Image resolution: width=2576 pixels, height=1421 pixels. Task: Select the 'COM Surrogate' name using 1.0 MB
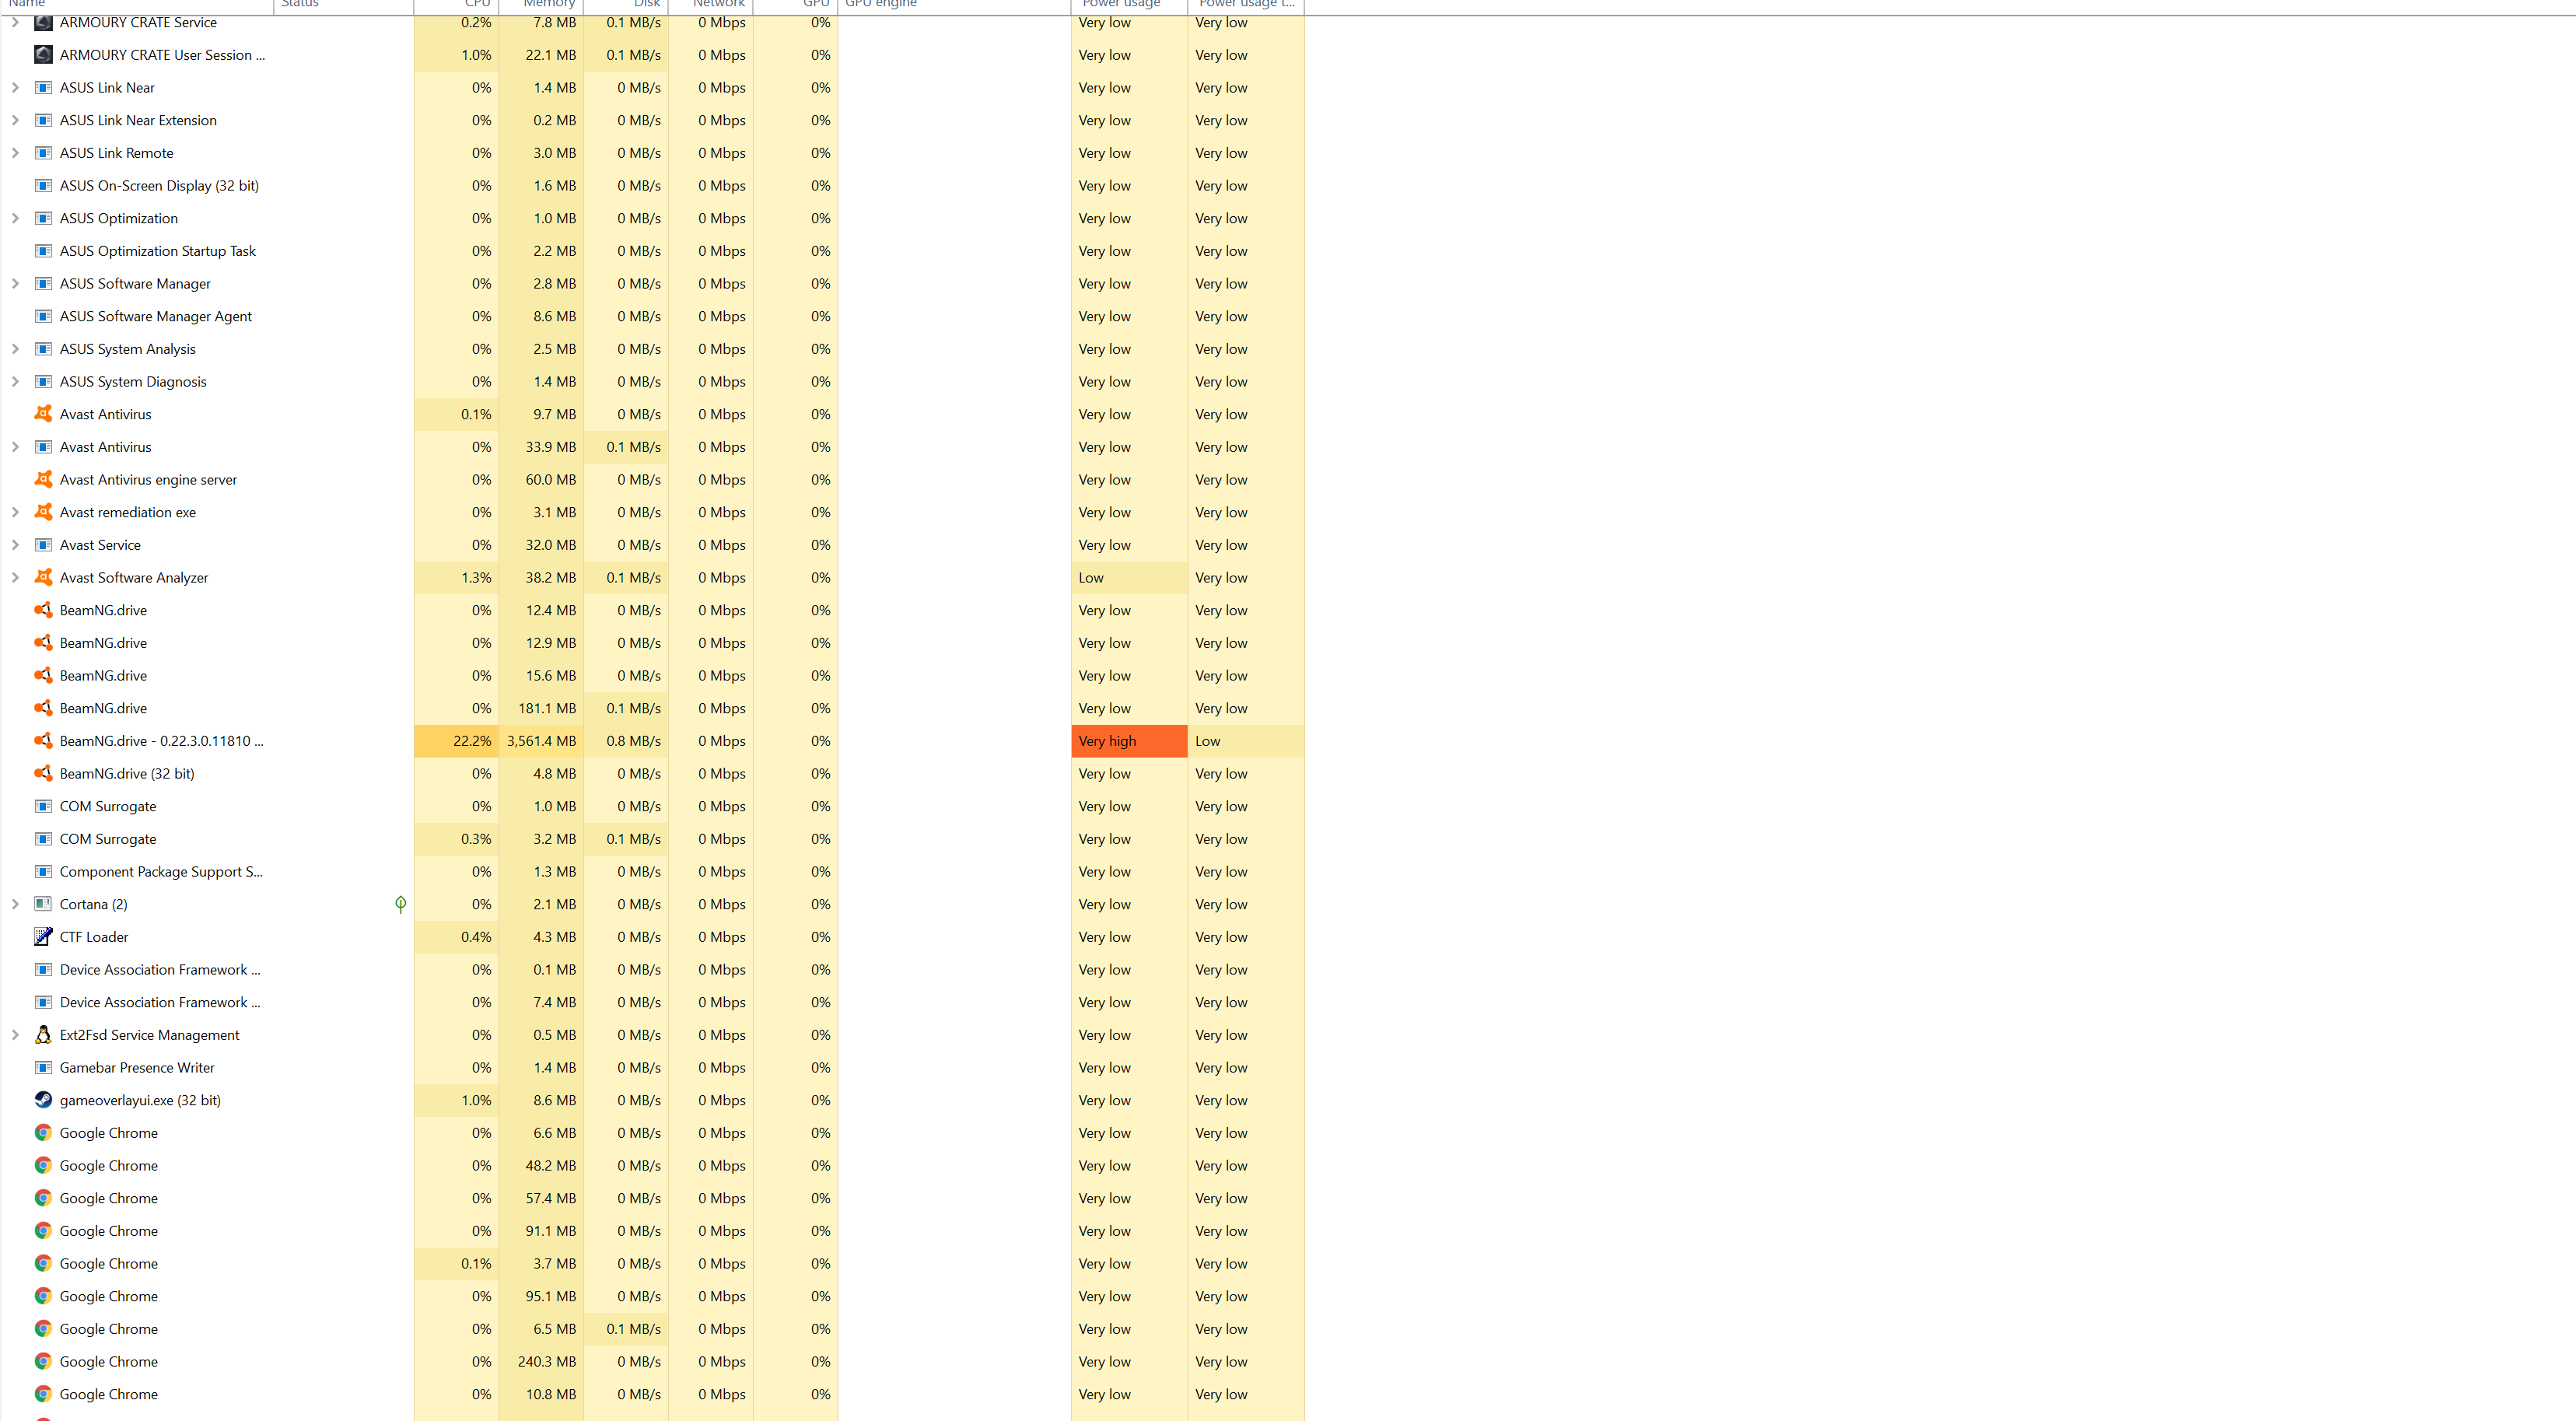coord(108,806)
